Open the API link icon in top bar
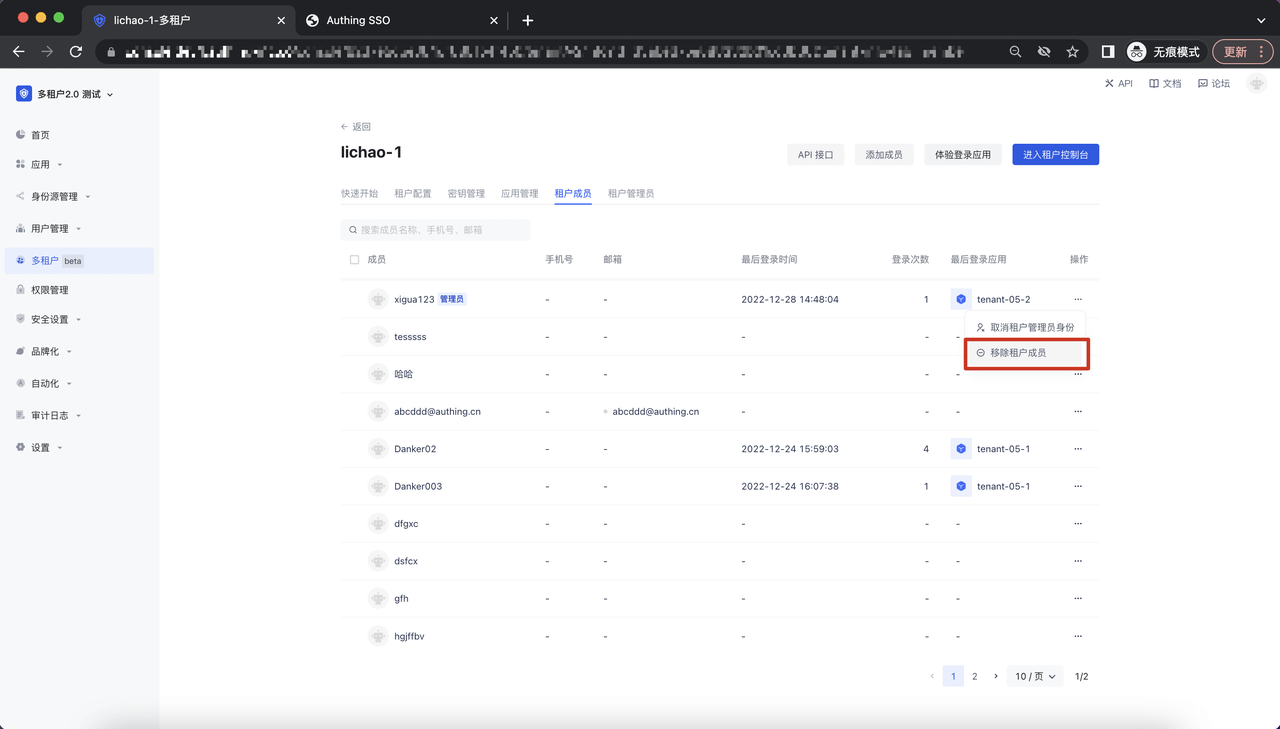This screenshot has width=1280, height=729. point(1109,84)
